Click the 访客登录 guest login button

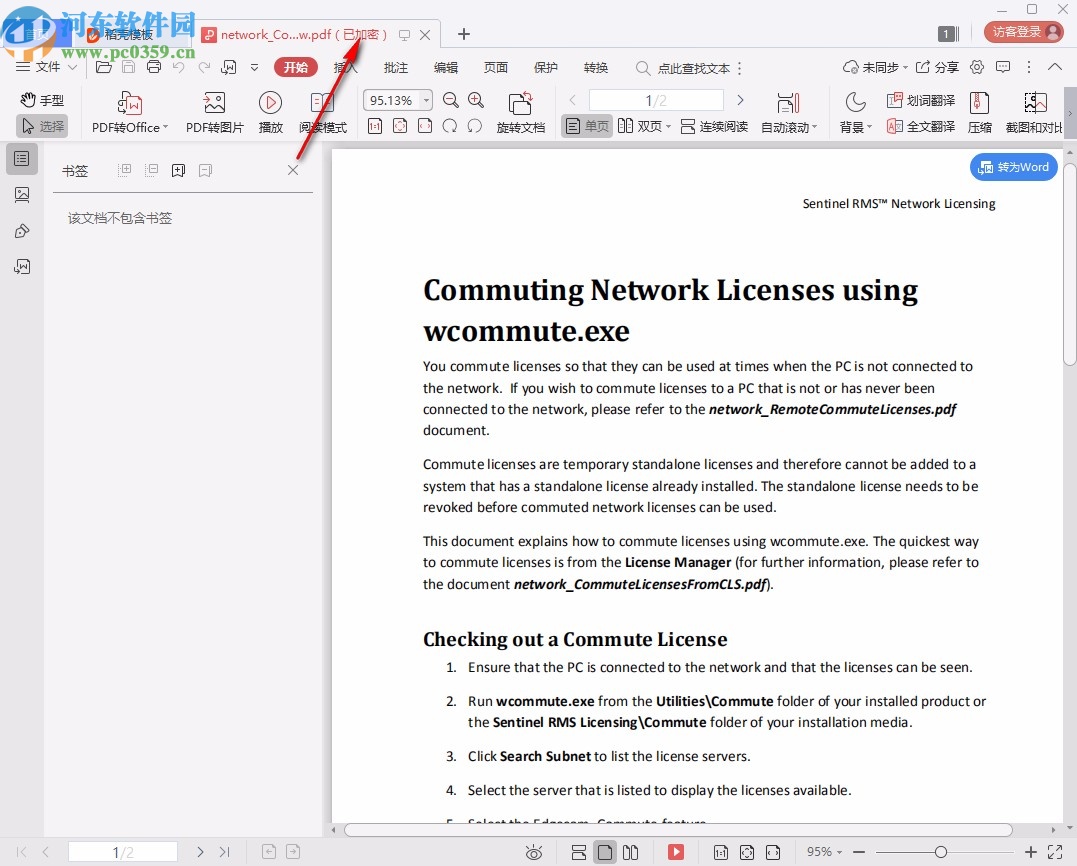click(x=1024, y=32)
